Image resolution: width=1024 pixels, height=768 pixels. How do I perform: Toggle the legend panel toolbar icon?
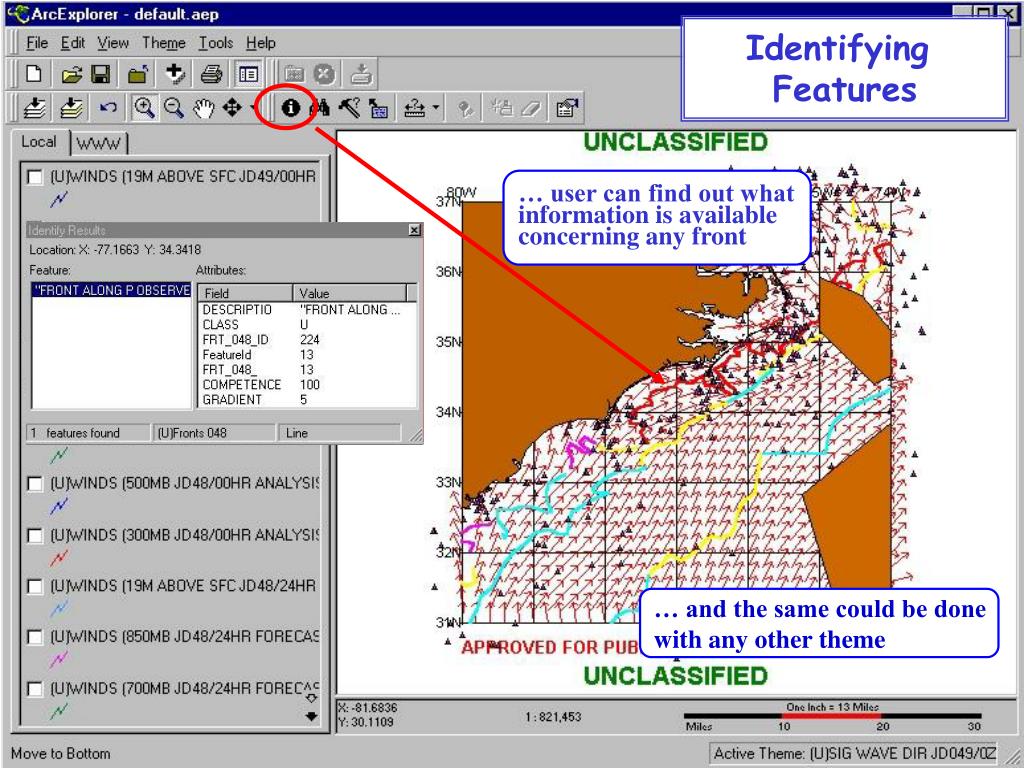[x=248, y=74]
